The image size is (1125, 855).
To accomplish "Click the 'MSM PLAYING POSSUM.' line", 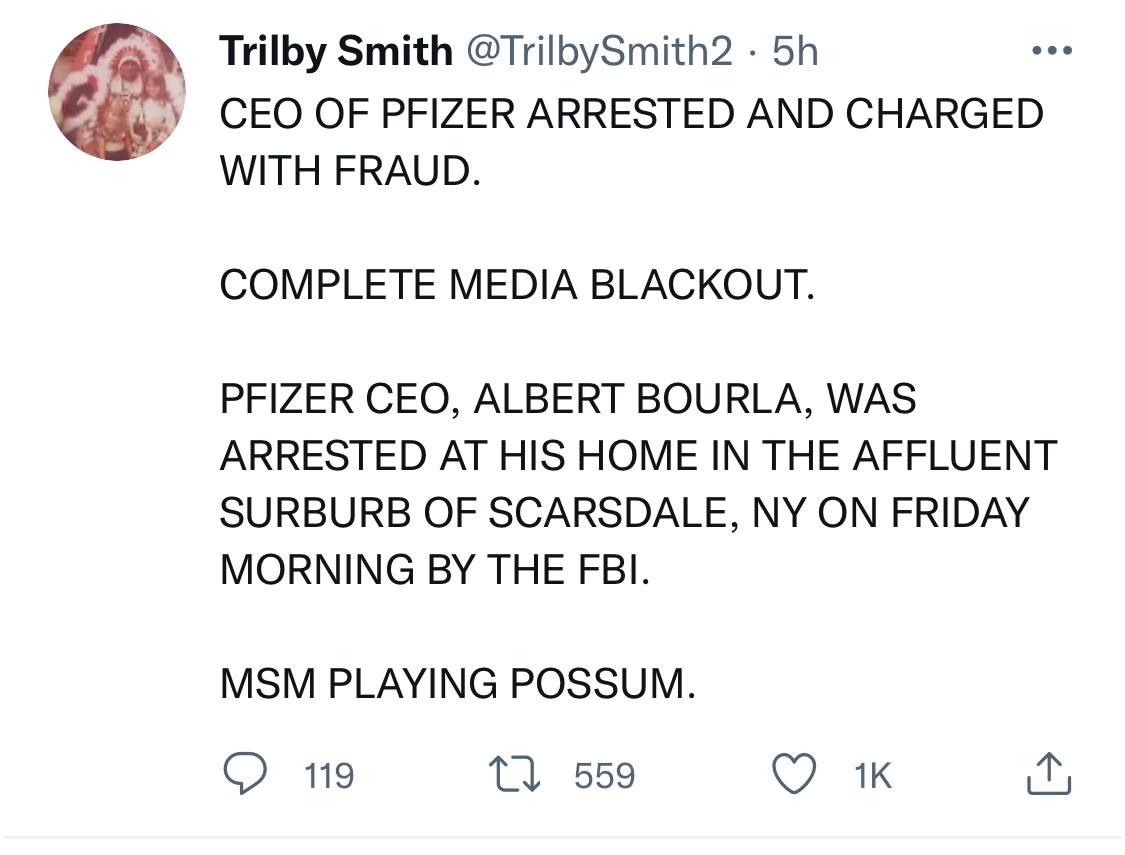I will (455, 684).
